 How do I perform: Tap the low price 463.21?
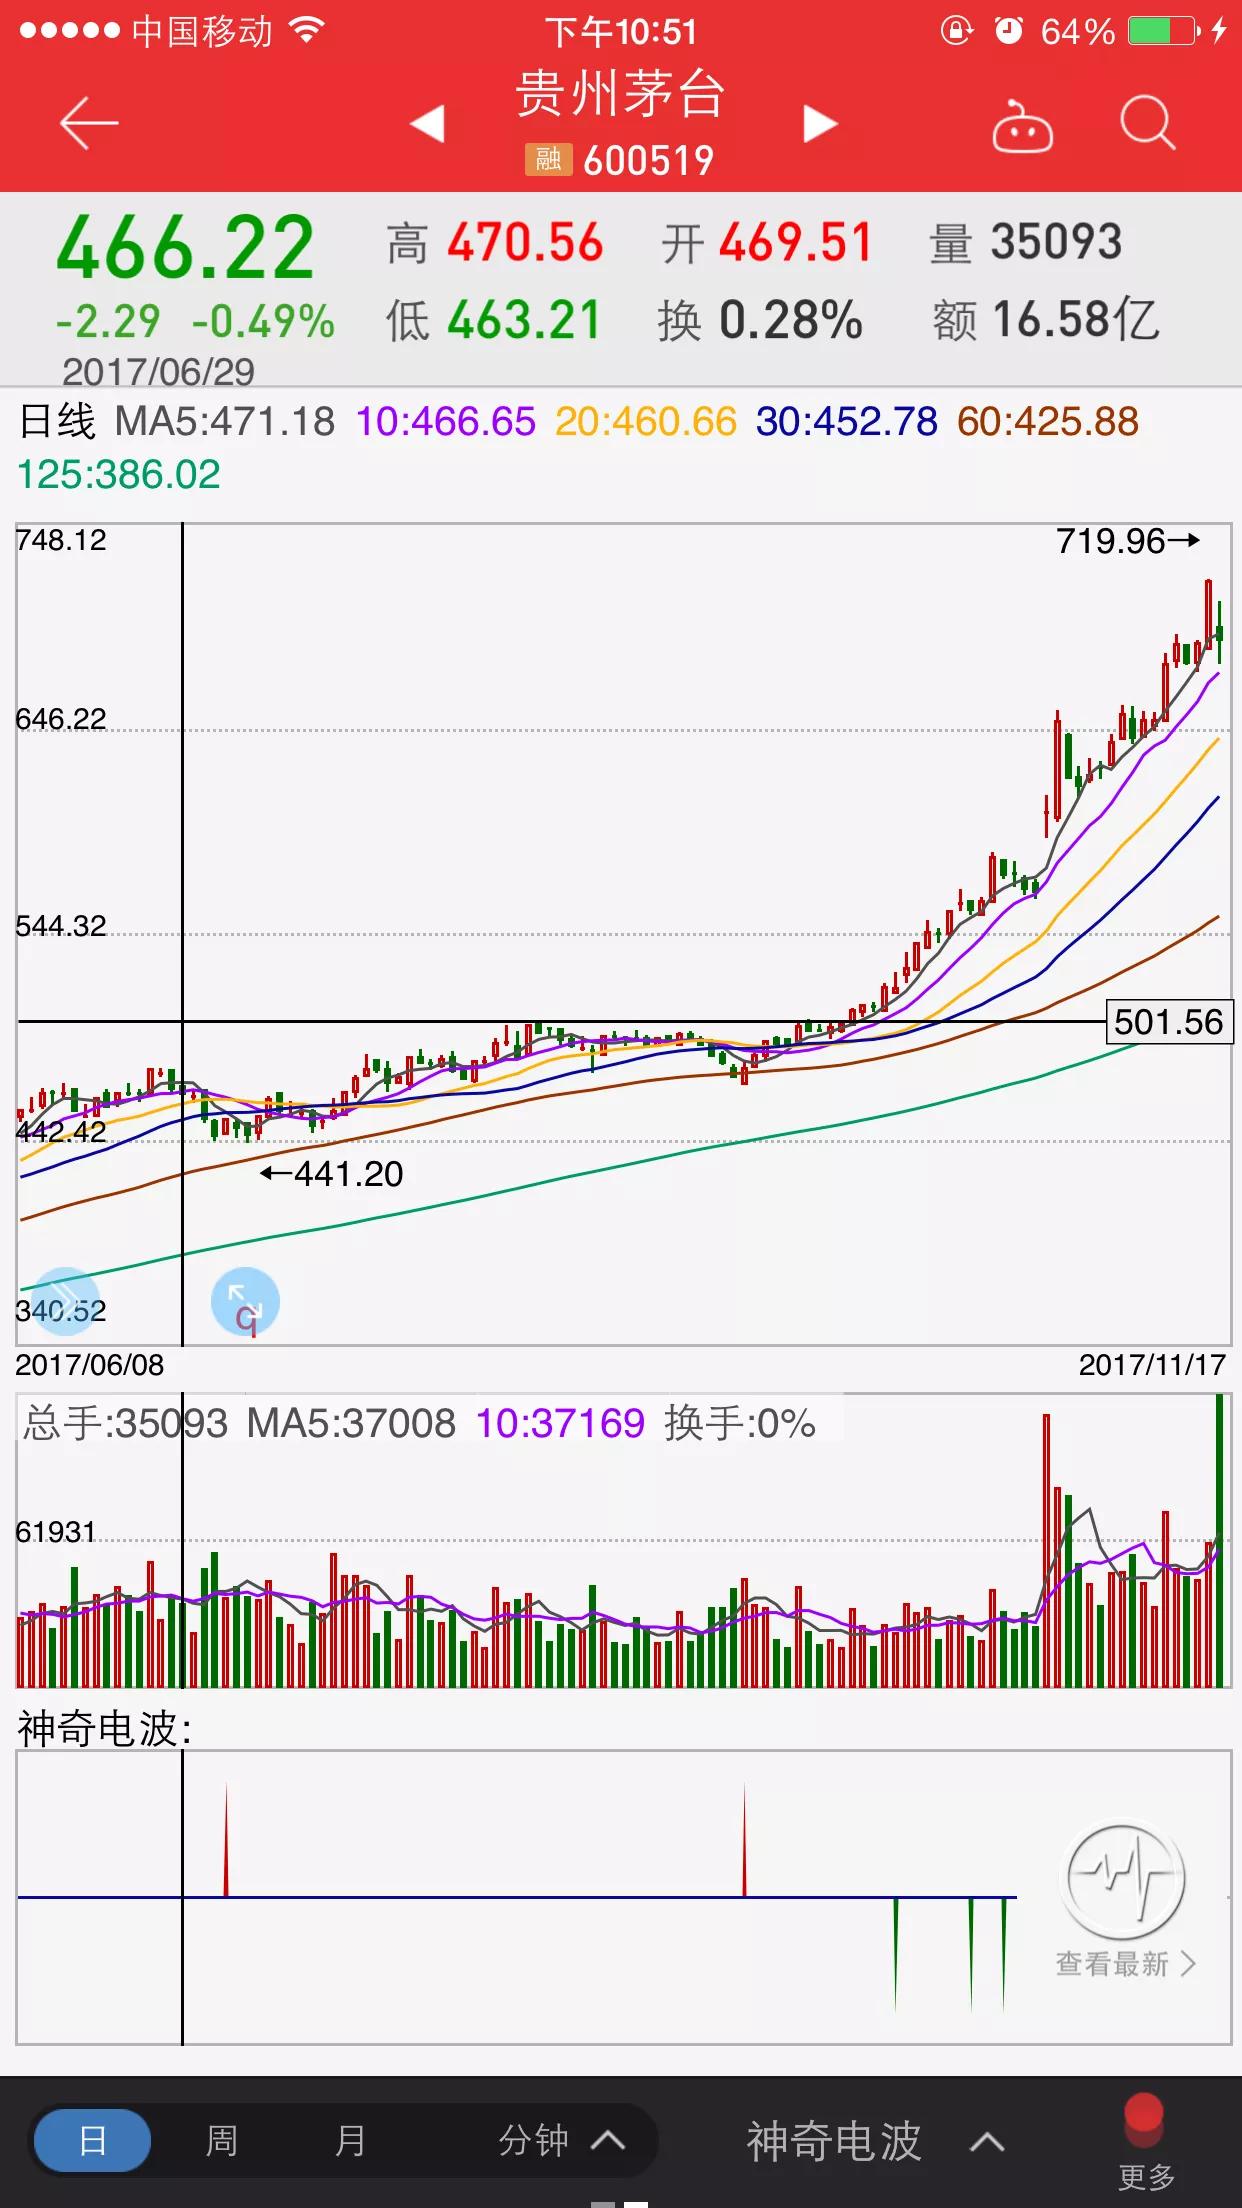click(524, 321)
